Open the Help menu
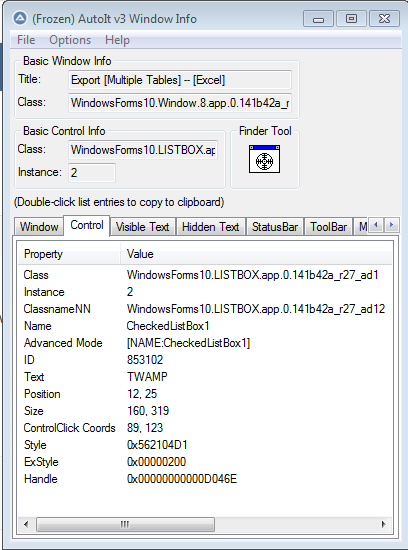This screenshot has height=550, width=408. coord(117,40)
